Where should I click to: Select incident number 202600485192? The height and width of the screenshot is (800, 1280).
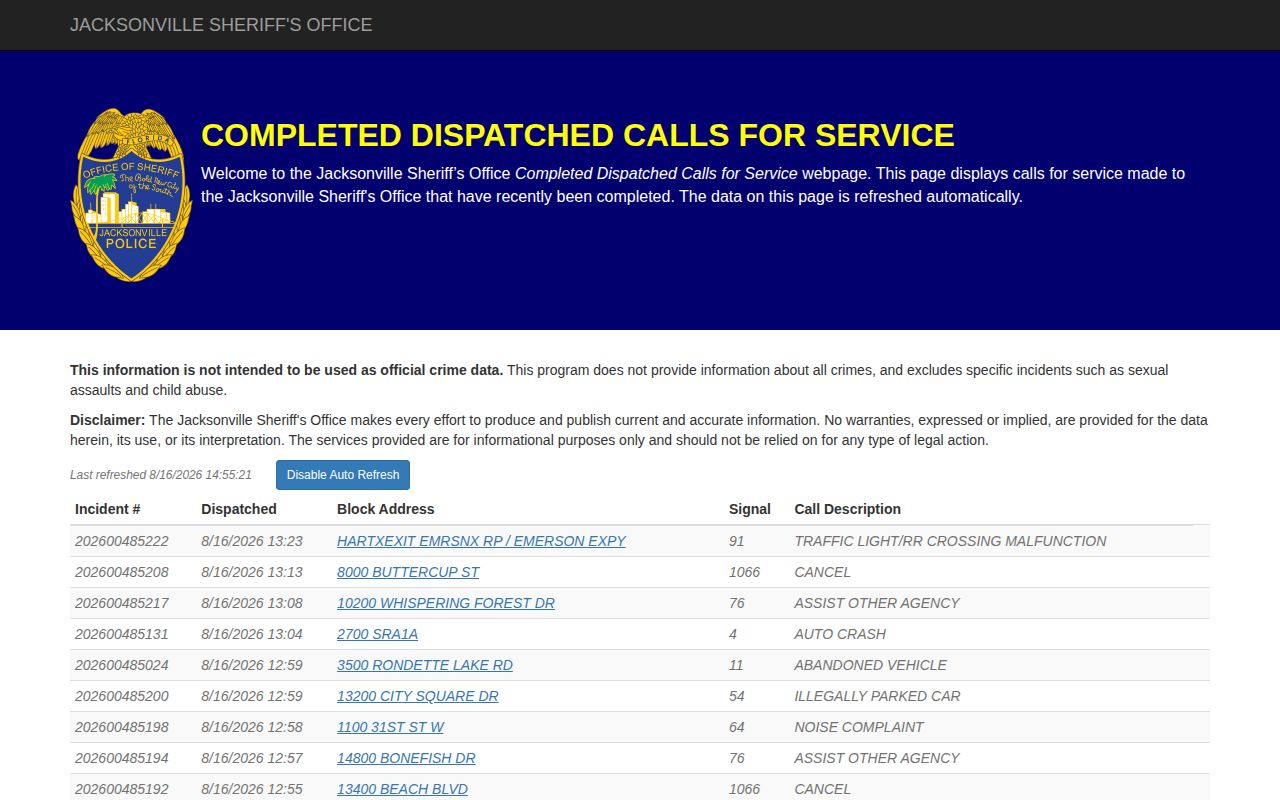tap(122, 789)
